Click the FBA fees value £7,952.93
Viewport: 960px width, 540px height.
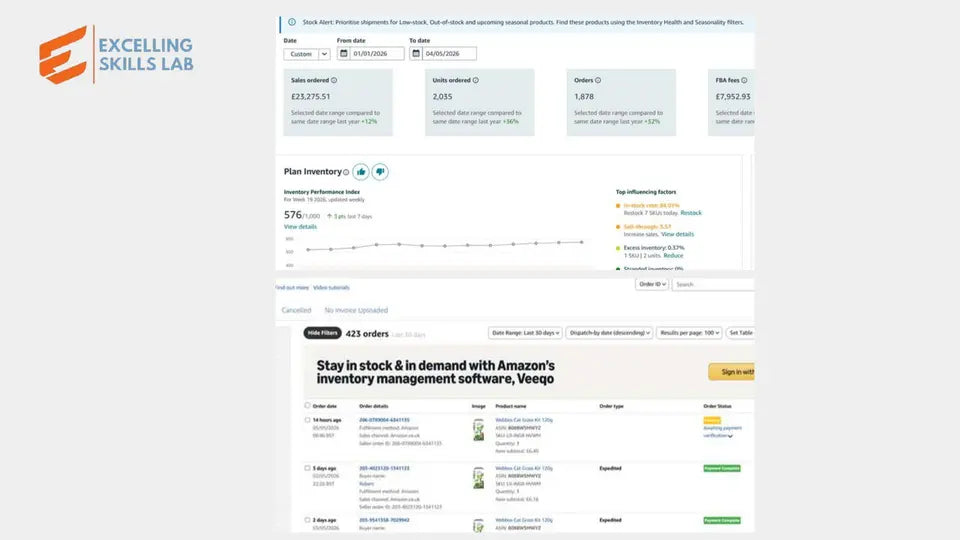point(733,97)
